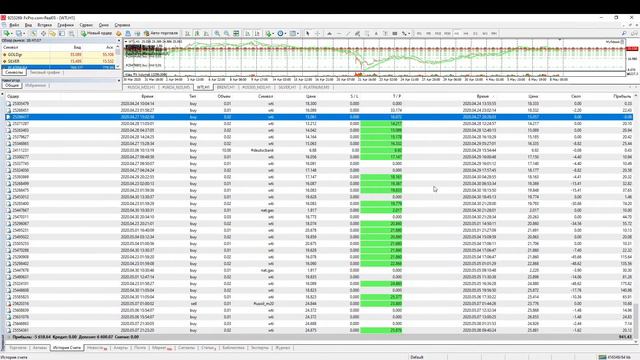Switch to the Алерты terminal tab
Image resolution: width=640 pixels, height=360 pixels.
click(120, 348)
